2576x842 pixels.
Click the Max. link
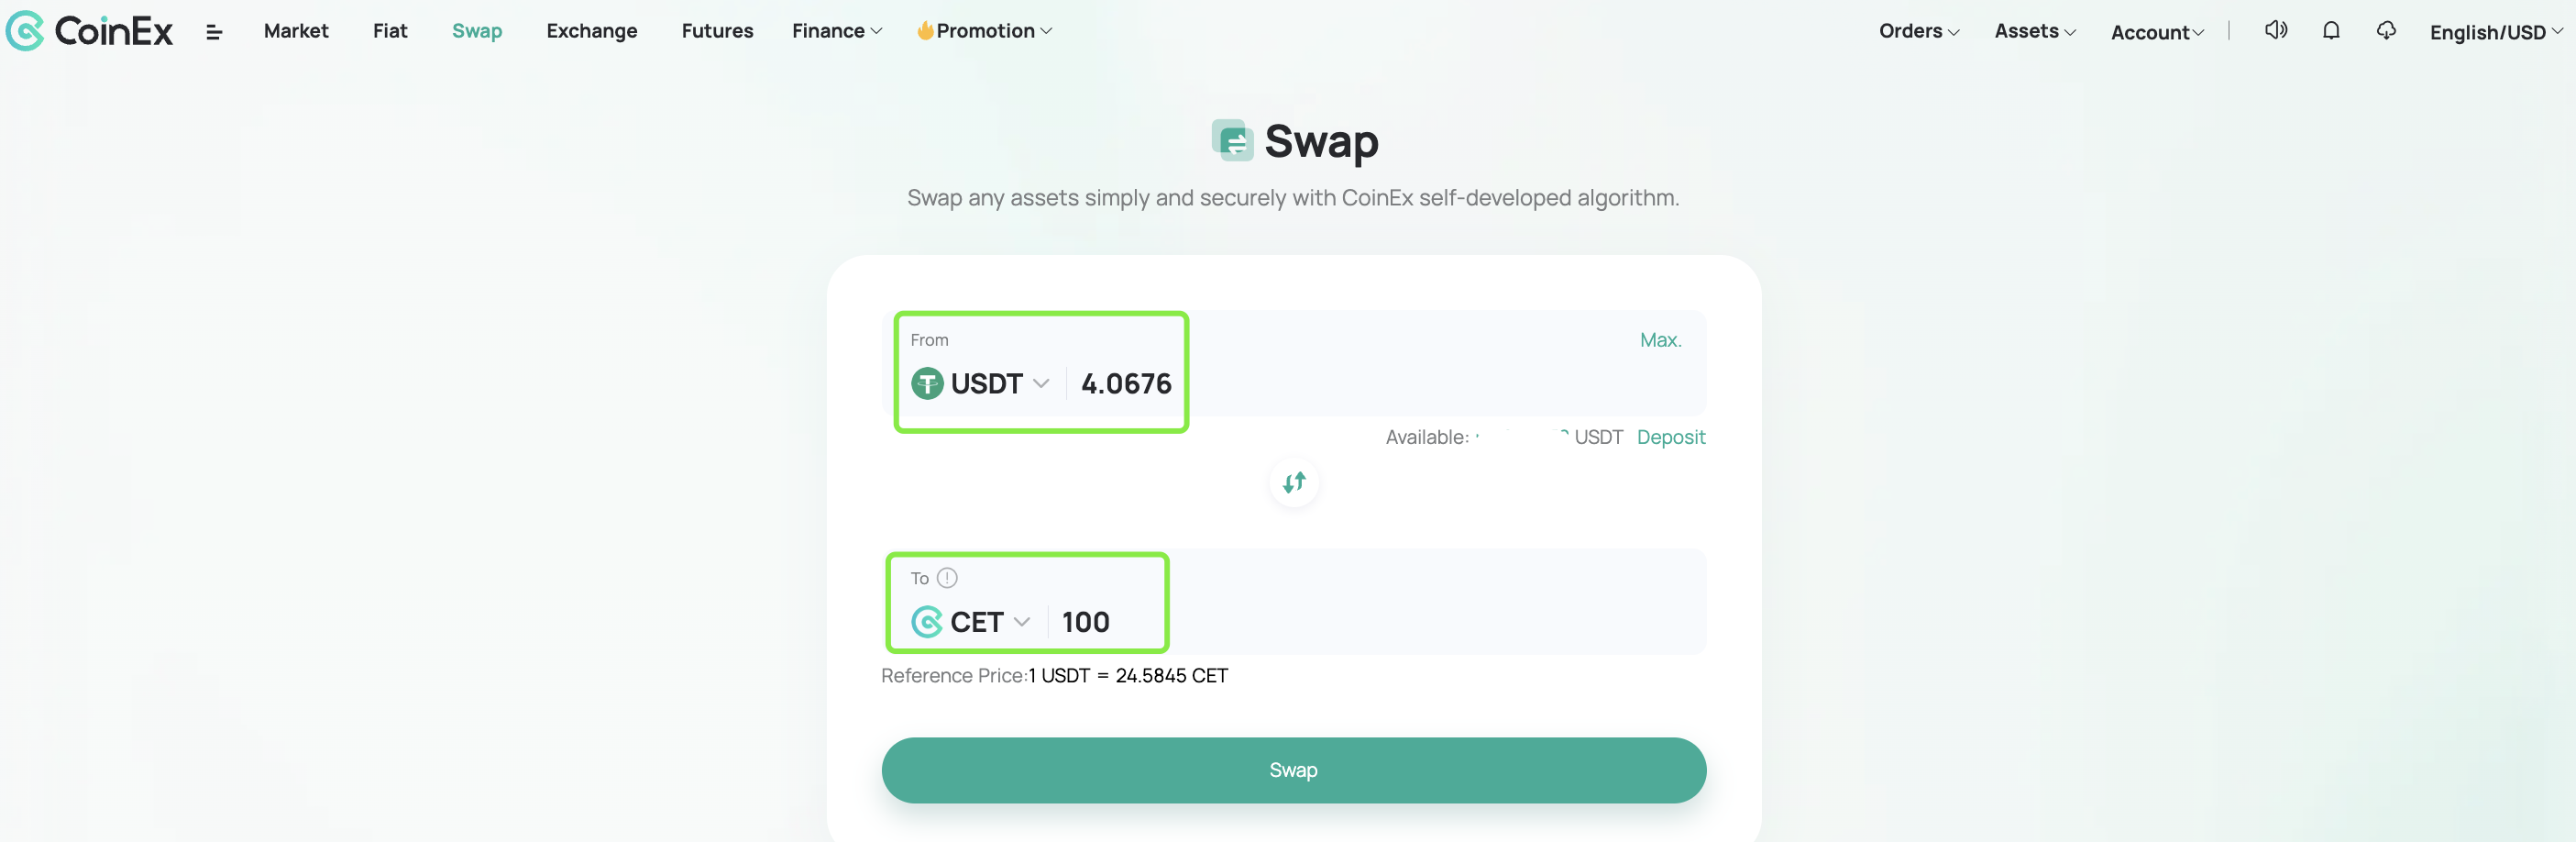tap(1660, 340)
